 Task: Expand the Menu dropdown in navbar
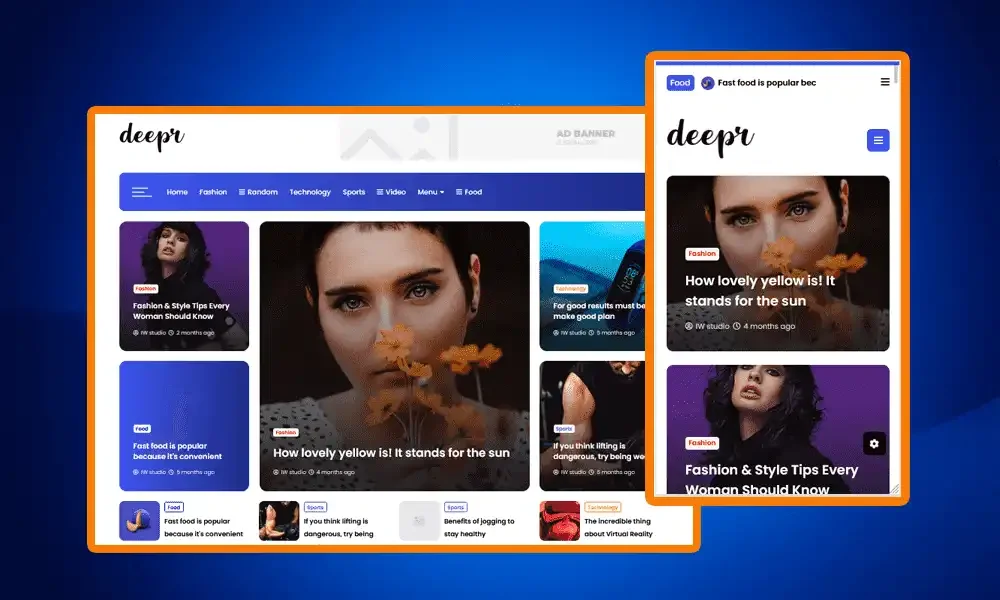point(431,192)
